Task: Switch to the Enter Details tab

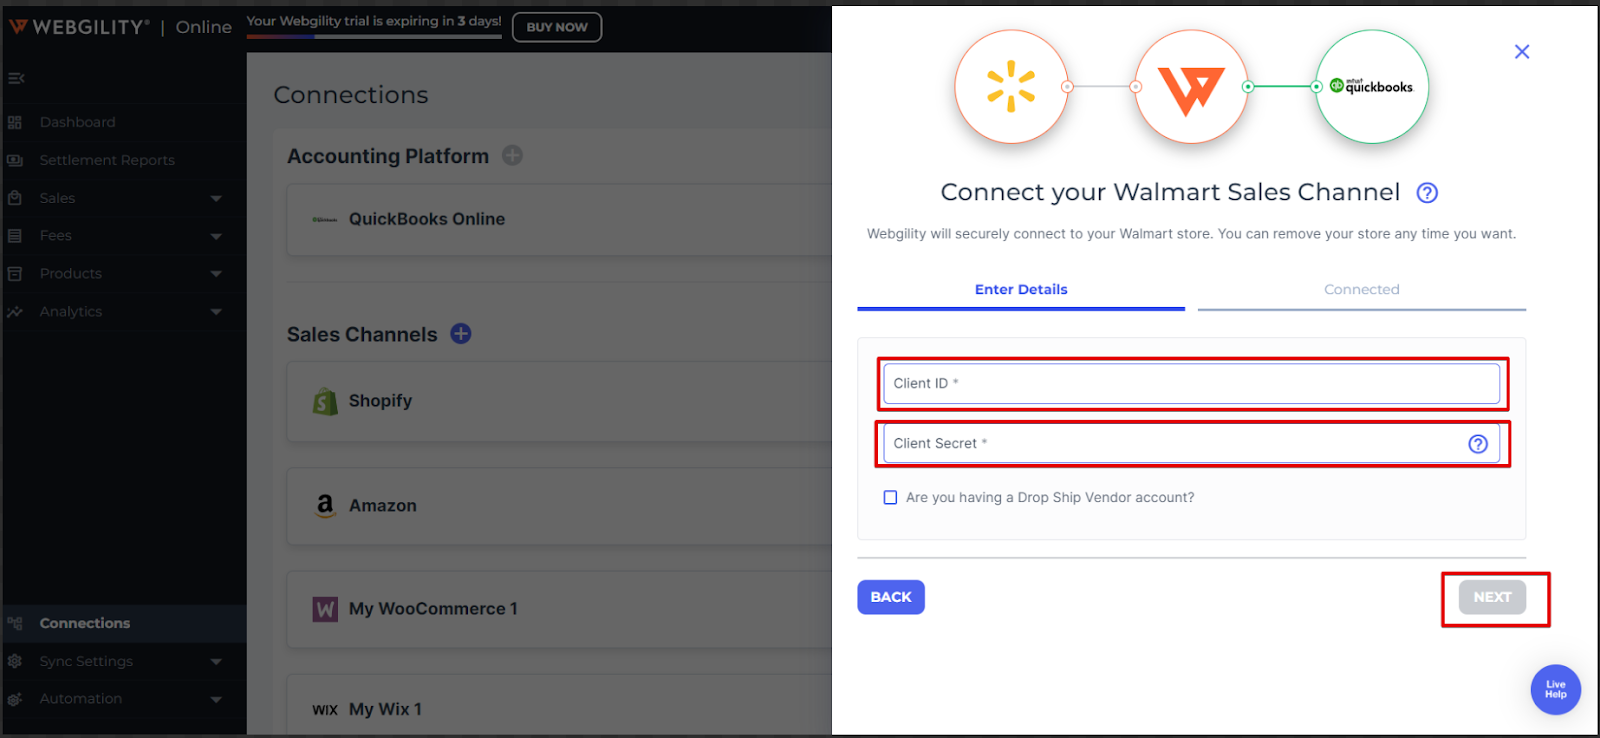Action: (1021, 290)
